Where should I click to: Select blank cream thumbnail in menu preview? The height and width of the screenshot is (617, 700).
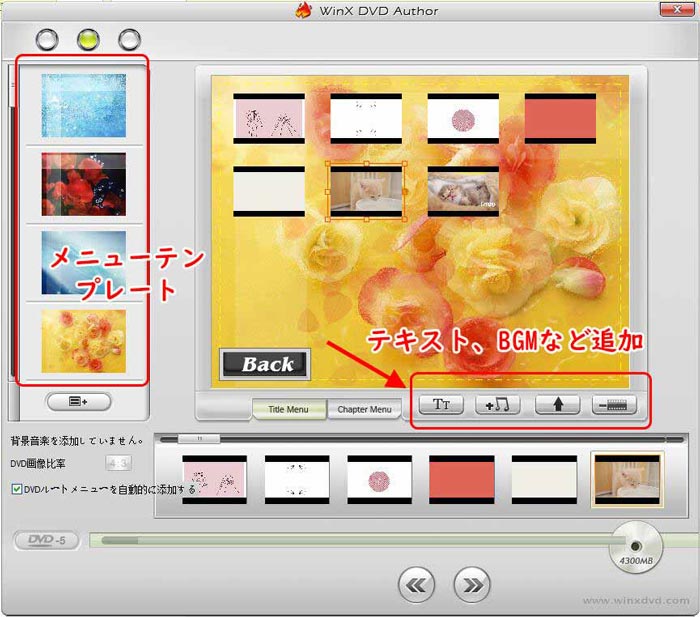coord(269,192)
